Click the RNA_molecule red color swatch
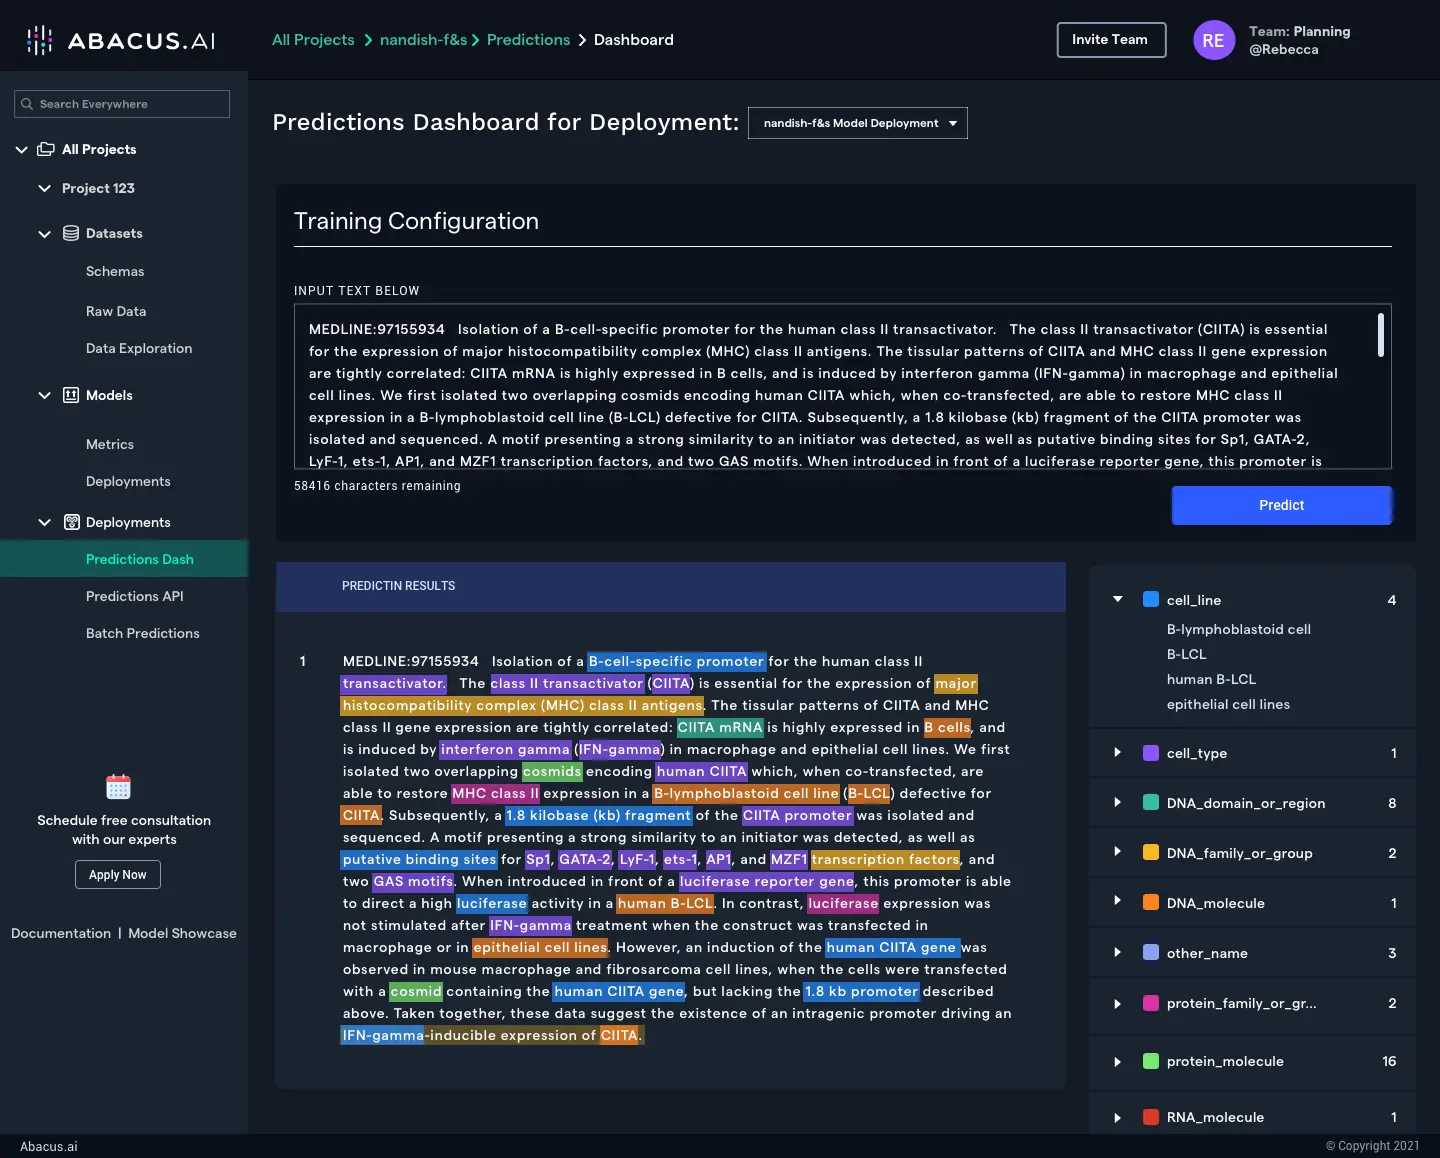The width and height of the screenshot is (1440, 1158). [x=1150, y=1117]
